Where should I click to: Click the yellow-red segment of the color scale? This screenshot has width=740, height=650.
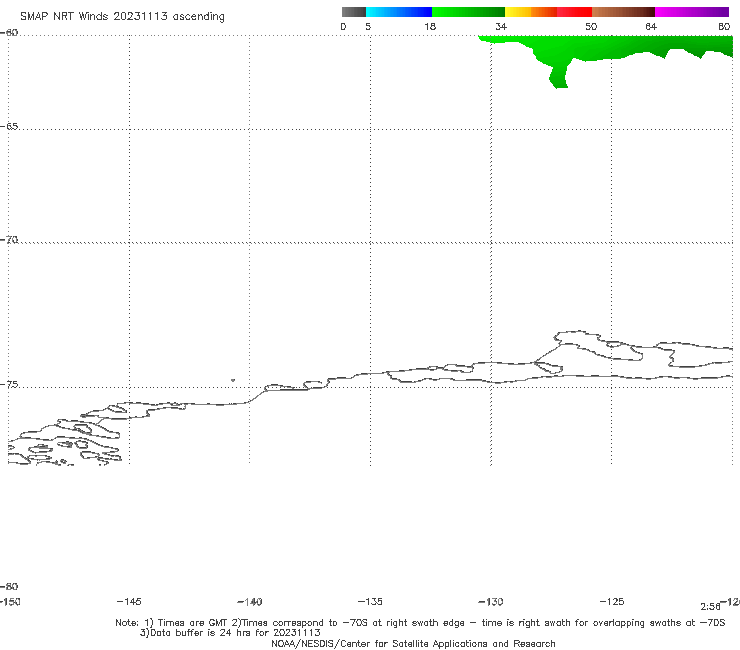(548, 12)
